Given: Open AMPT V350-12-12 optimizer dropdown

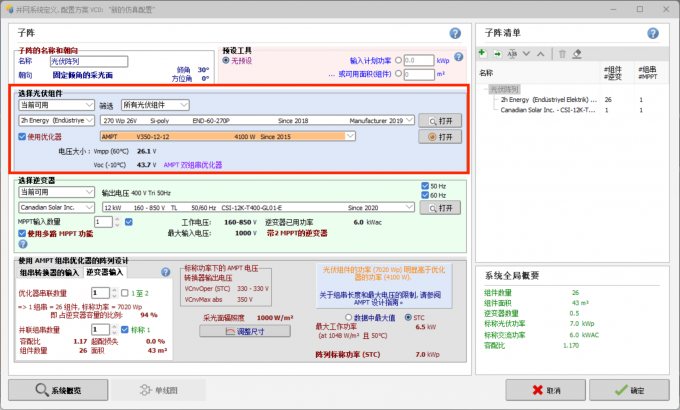Looking at the screenshot, I should 228,137.
